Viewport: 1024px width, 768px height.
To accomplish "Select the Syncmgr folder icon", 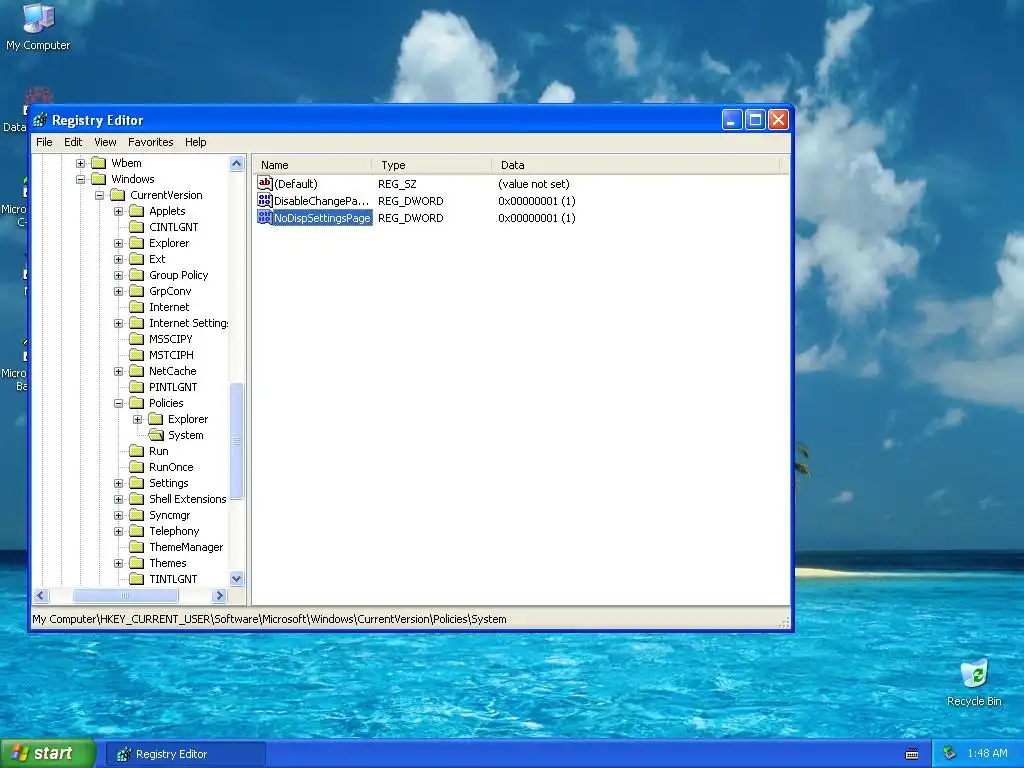I will pos(136,515).
